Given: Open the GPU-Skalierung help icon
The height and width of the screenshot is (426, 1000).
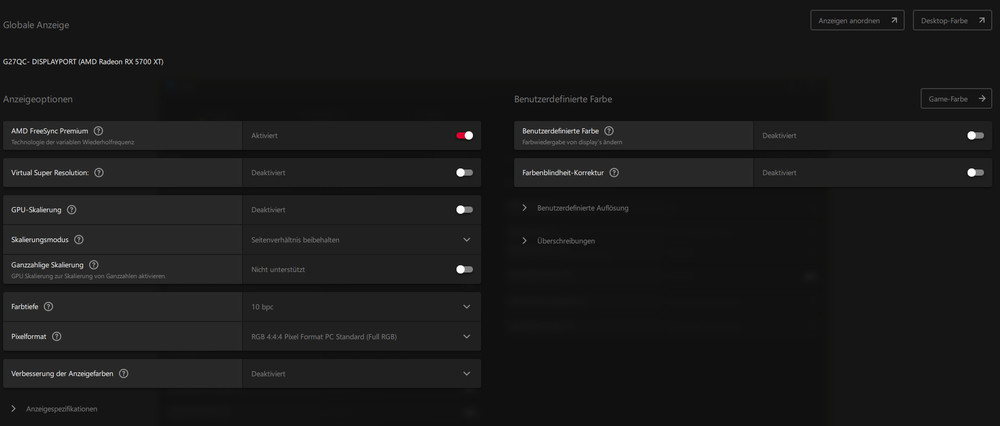Looking at the screenshot, I should coord(71,210).
